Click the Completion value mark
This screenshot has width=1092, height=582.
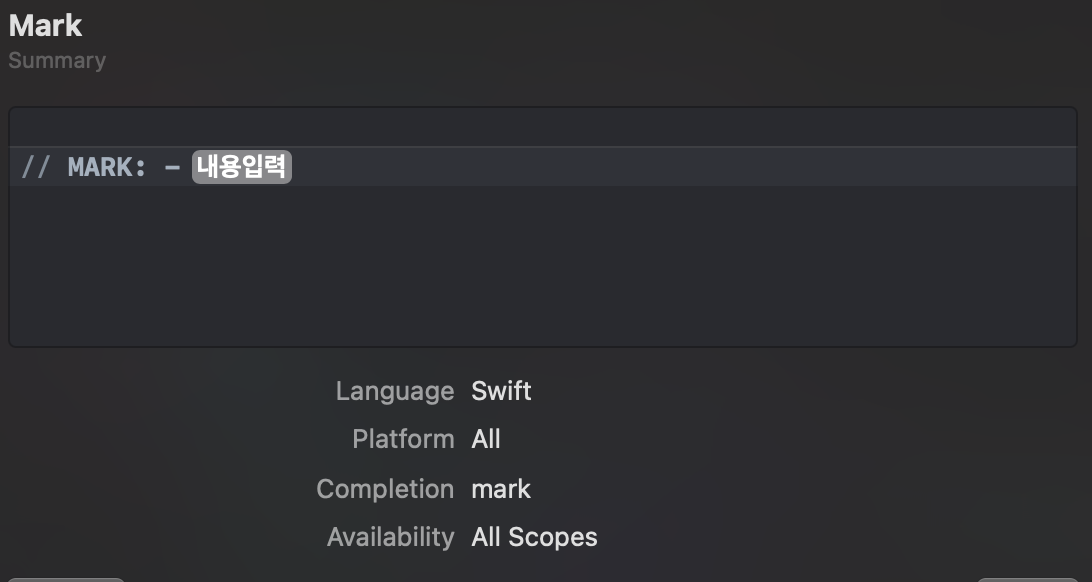pos(501,489)
